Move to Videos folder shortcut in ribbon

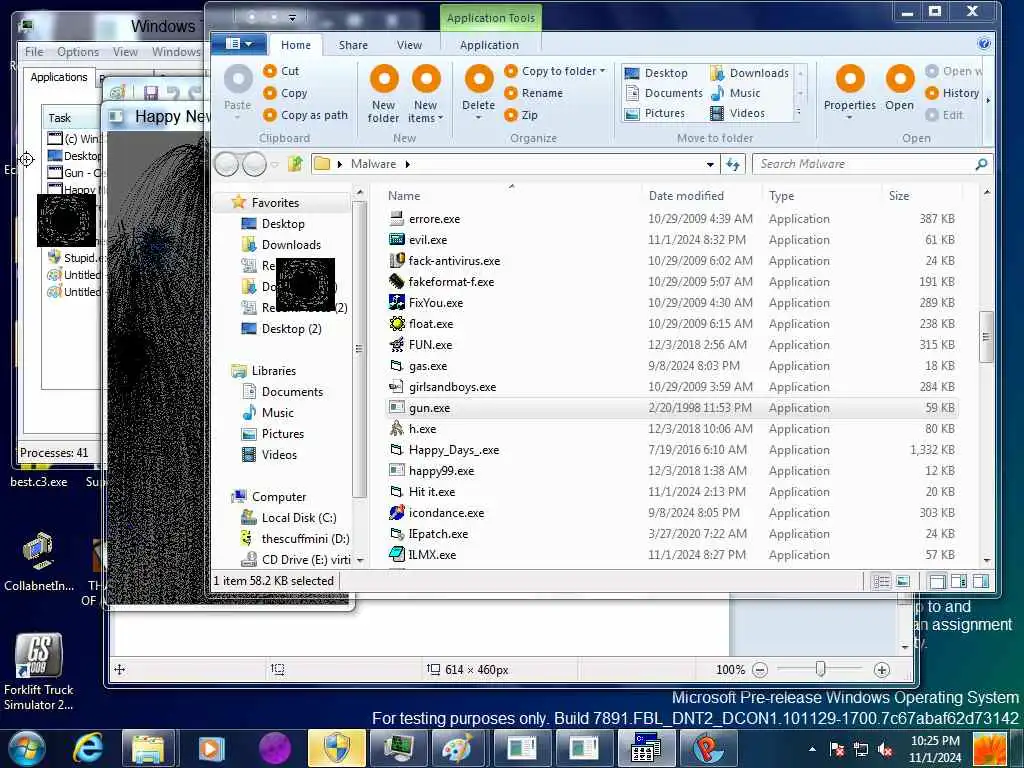point(737,113)
